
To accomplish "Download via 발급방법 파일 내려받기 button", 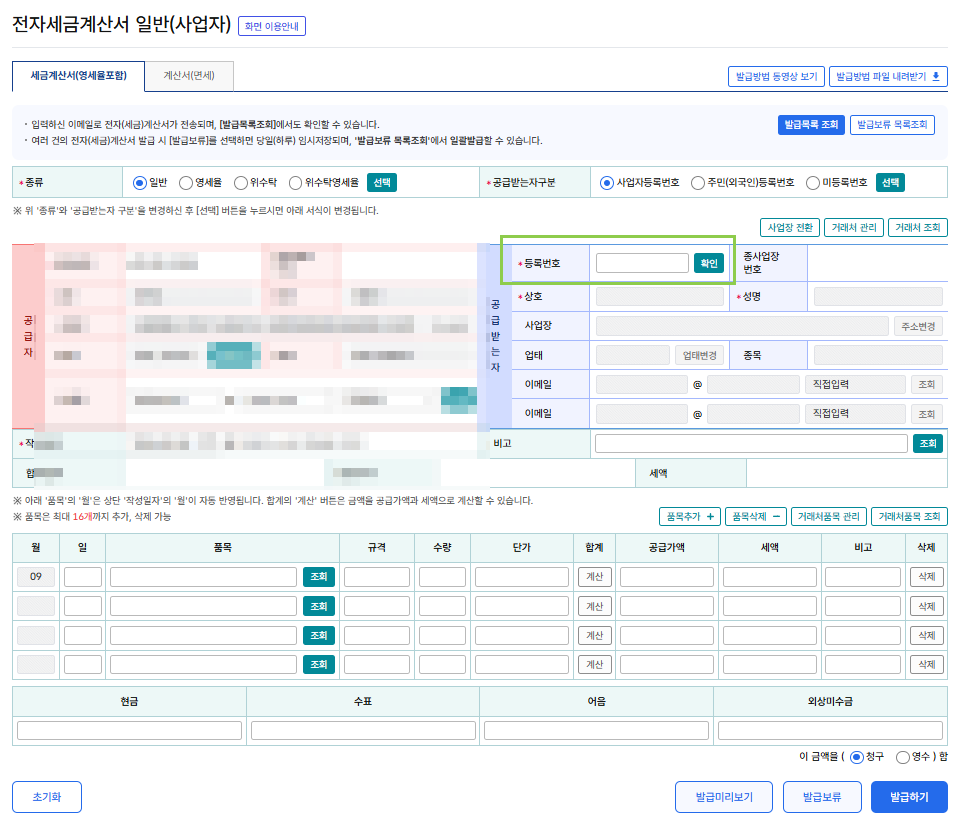I will coord(888,77).
